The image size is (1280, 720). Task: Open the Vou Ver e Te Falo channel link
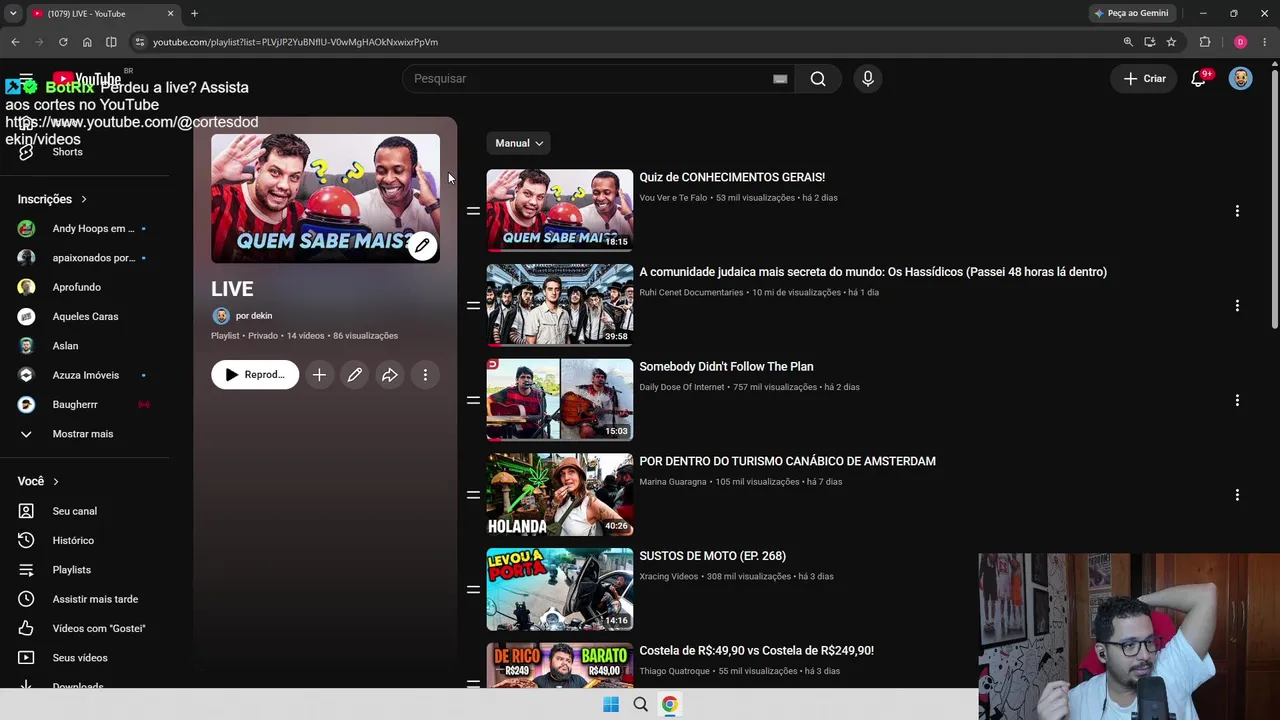point(674,198)
